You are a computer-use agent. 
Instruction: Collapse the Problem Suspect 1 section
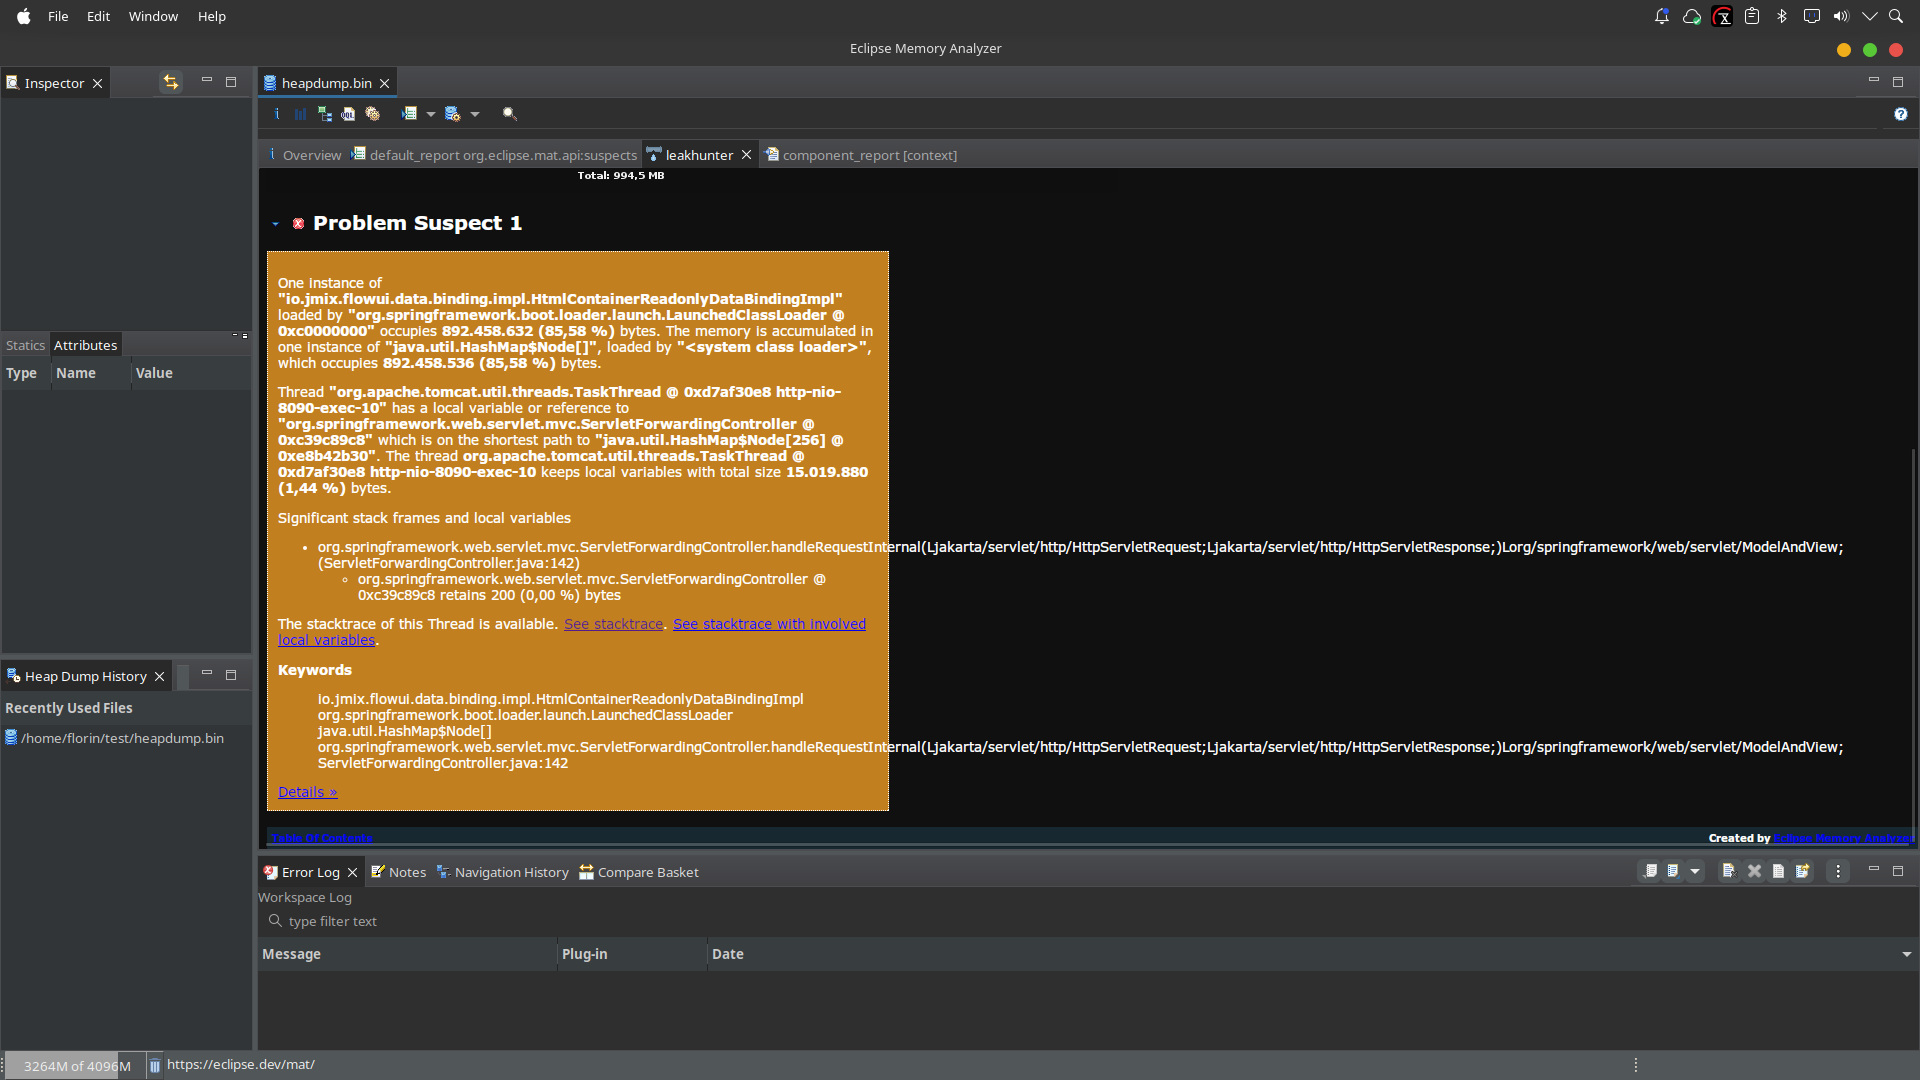(275, 224)
